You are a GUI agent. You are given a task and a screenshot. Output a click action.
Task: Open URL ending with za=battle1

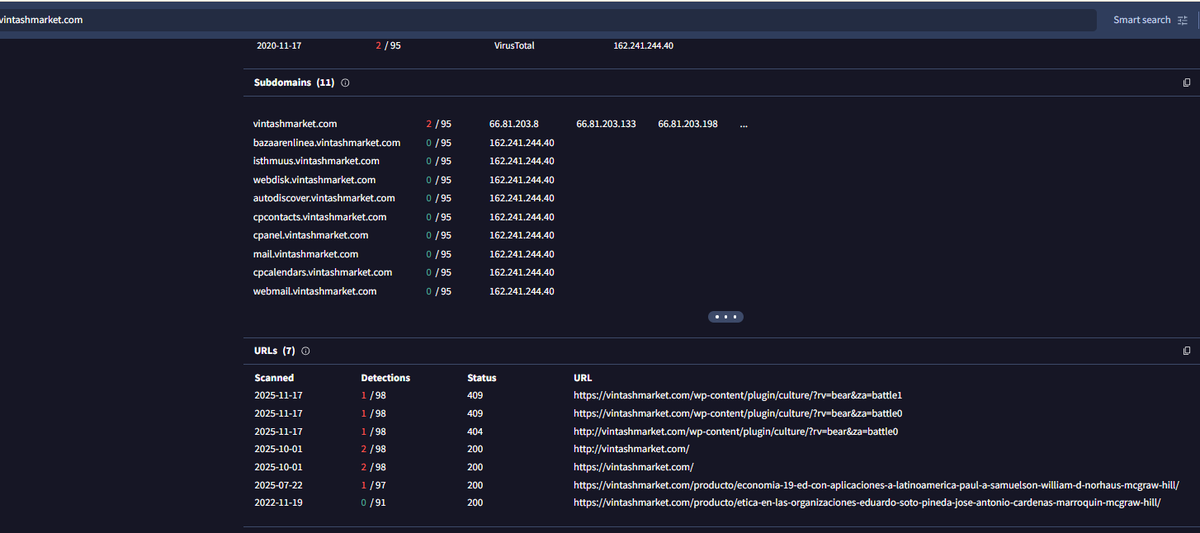738,396
